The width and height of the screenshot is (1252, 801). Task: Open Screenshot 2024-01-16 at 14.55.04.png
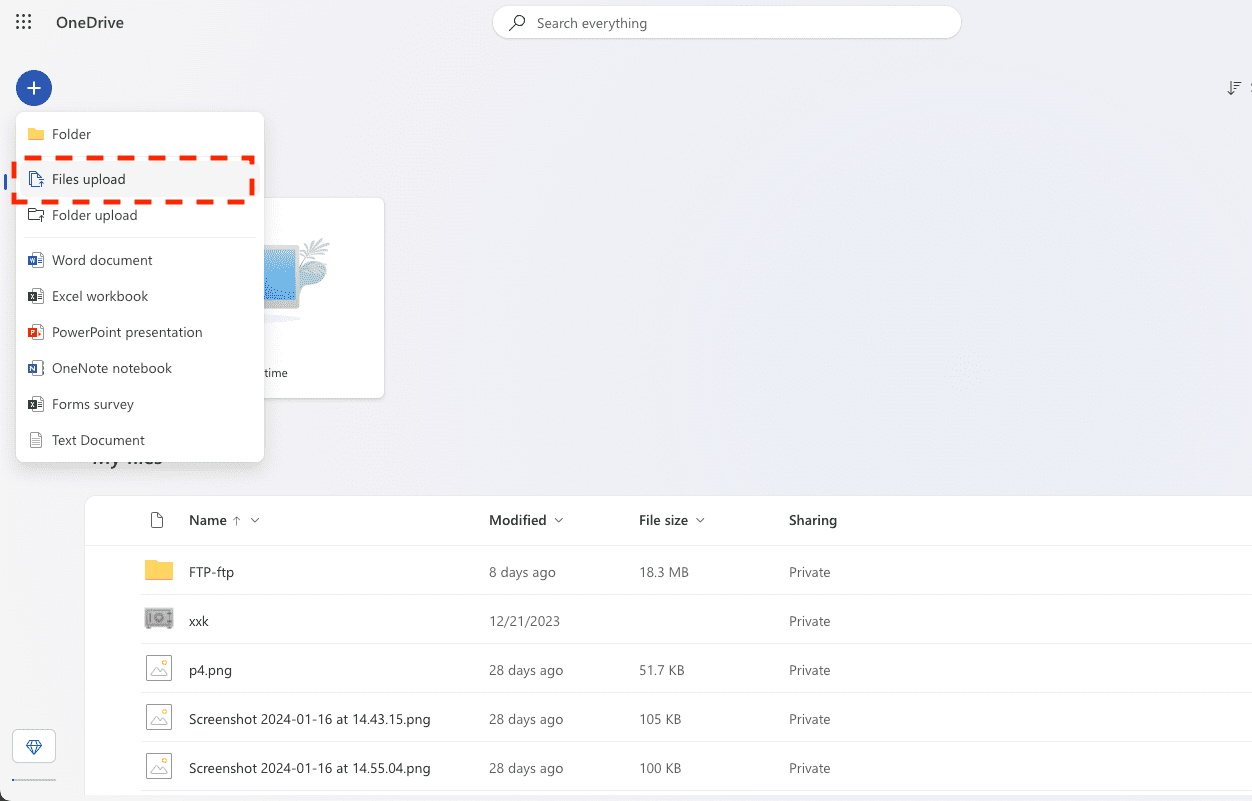tap(310, 768)
